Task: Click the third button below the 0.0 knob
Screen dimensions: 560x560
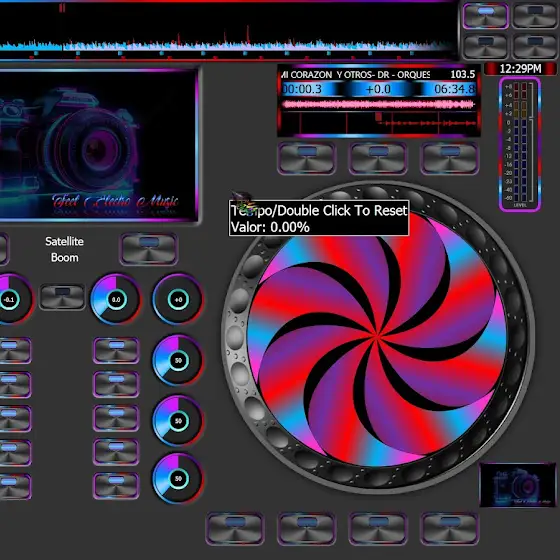Action: tap(116, 418)
